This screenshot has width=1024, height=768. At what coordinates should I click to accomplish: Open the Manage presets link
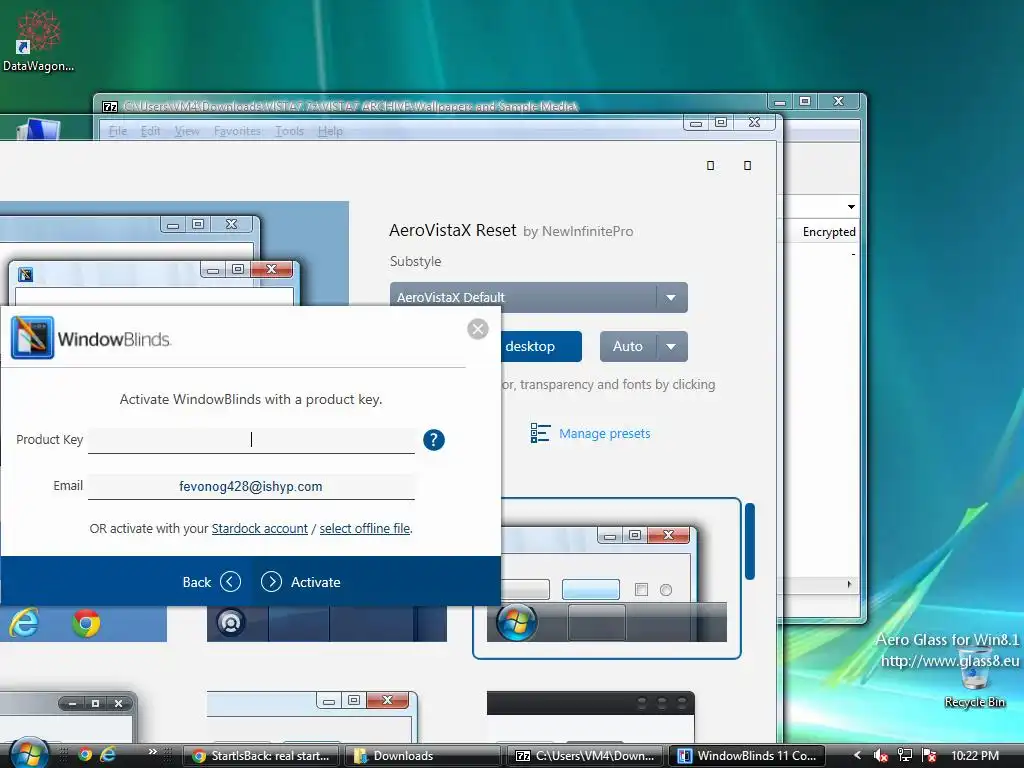[604, 434]
